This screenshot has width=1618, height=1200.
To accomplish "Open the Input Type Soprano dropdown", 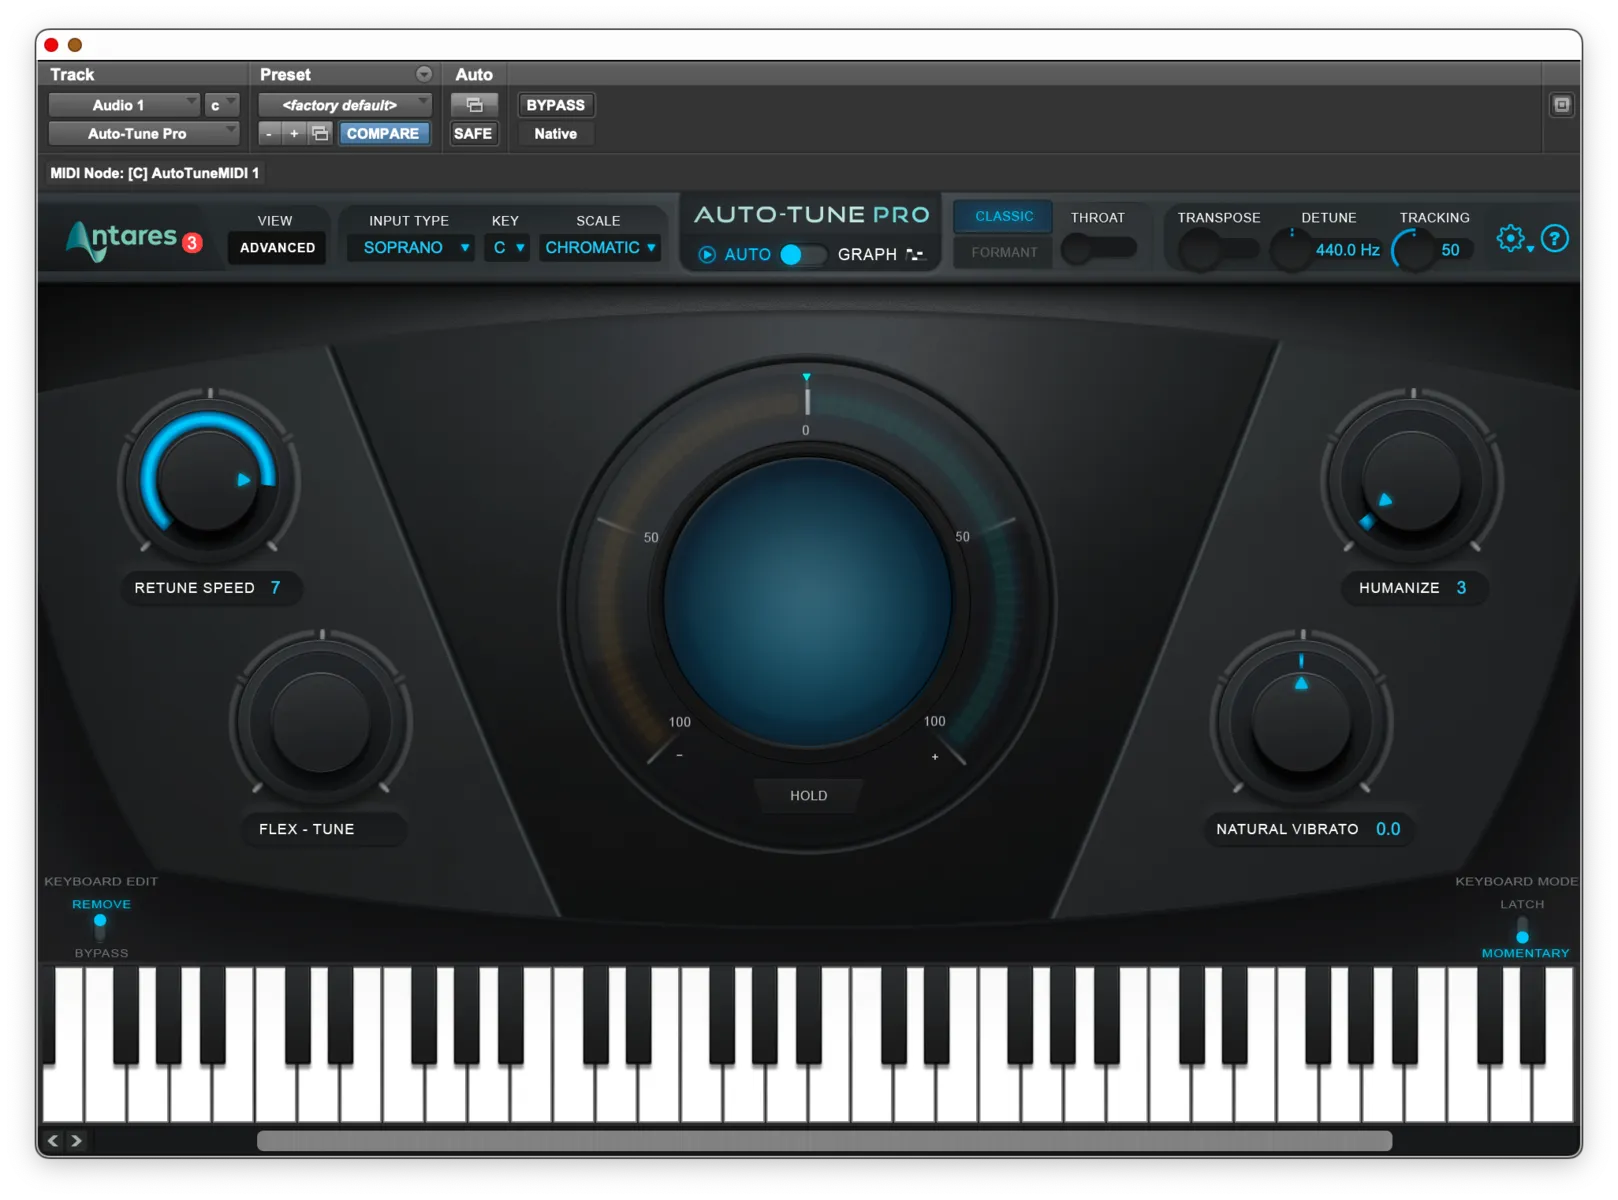I will point(410,247).
